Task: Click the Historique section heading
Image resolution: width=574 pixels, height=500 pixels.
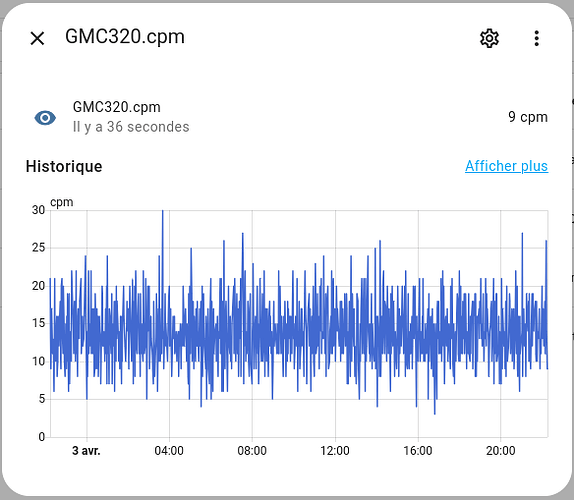Action: [64, 167]
